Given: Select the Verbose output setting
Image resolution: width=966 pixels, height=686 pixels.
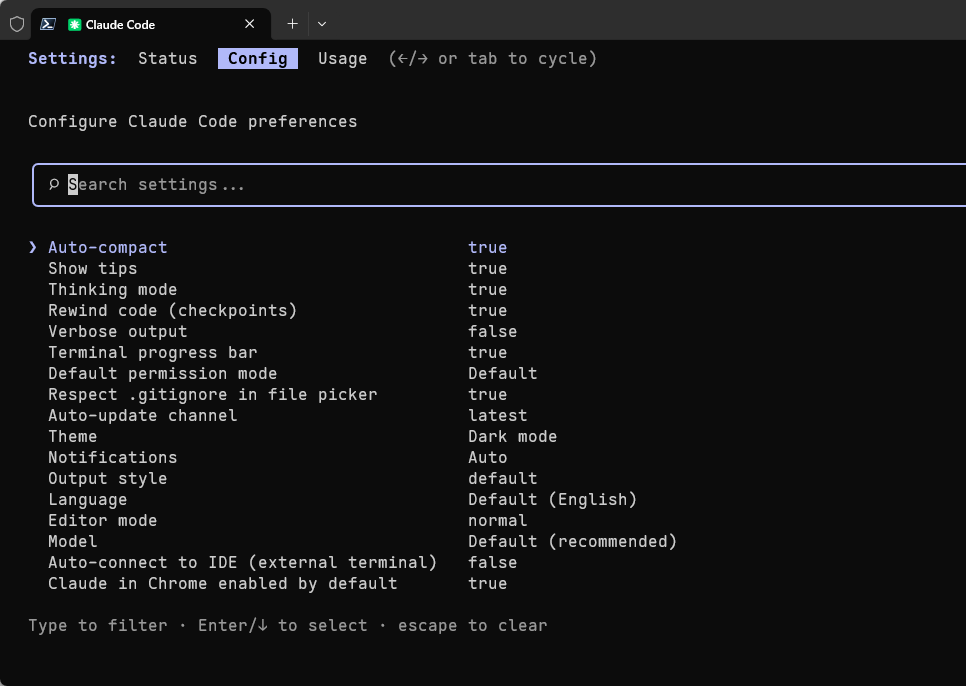Looking at the screenshot, I should pyautogui.click(x=118, y=331).
